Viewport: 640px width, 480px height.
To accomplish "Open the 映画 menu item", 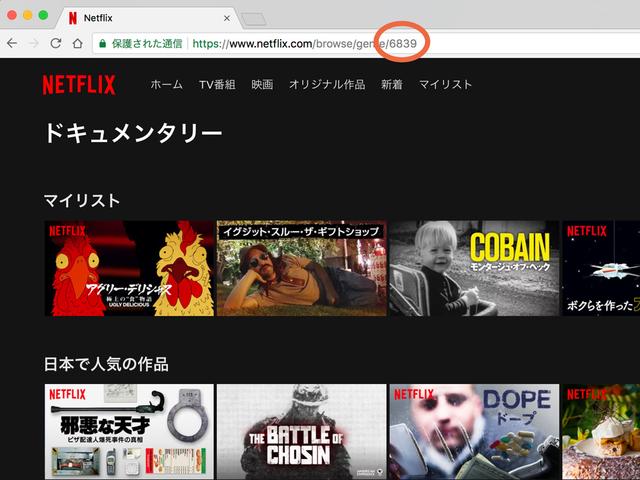I will click(262, 84).
